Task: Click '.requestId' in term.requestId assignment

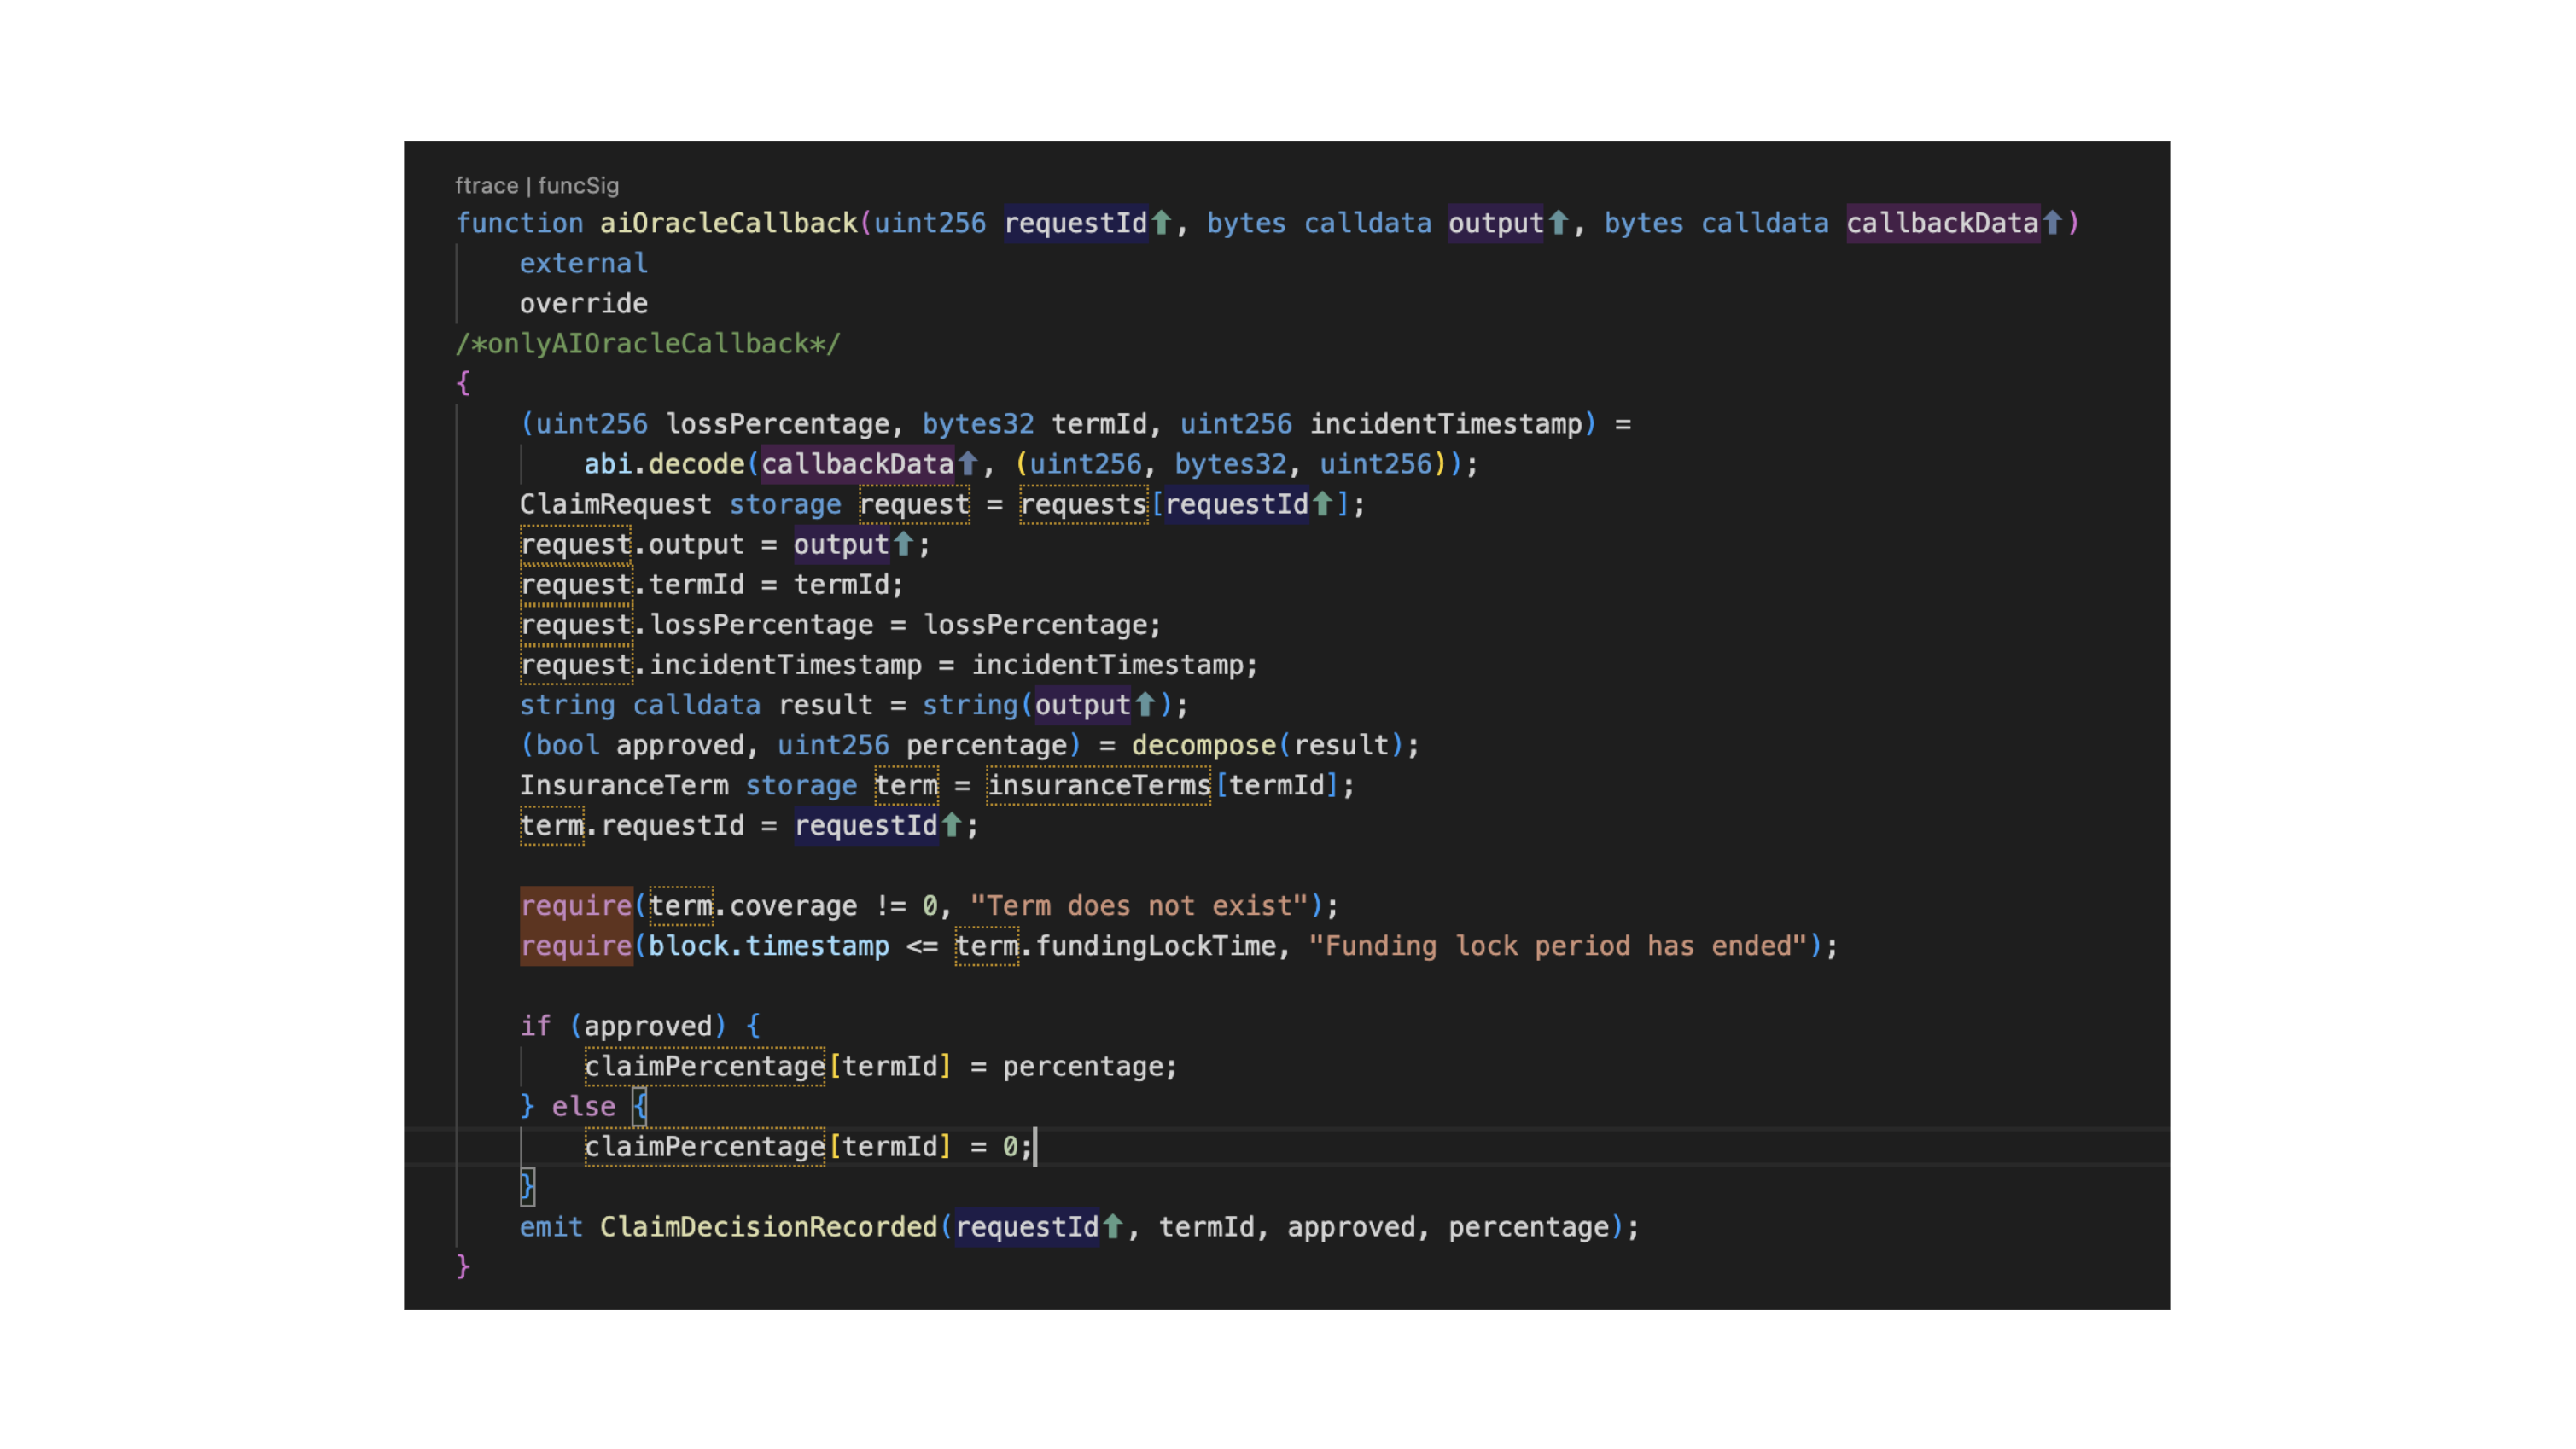Action: 666,825
